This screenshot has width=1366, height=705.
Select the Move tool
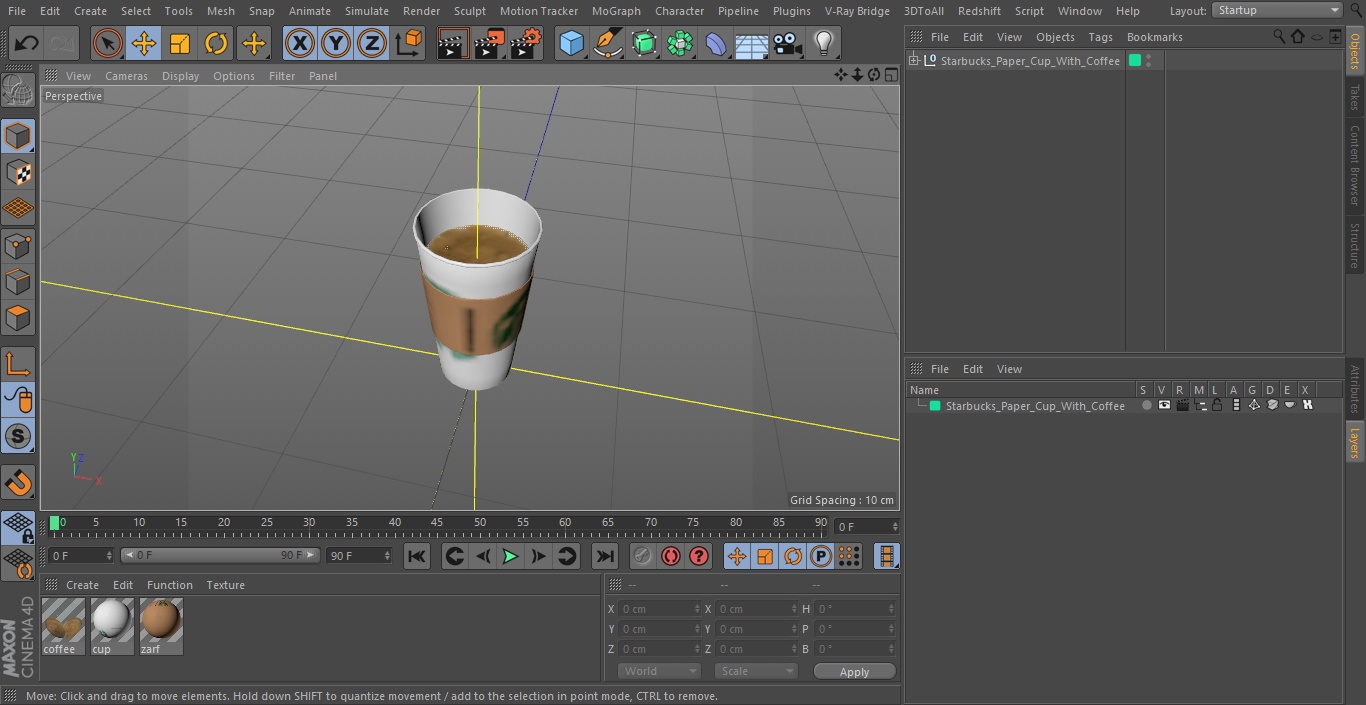(x=144, y=43)
